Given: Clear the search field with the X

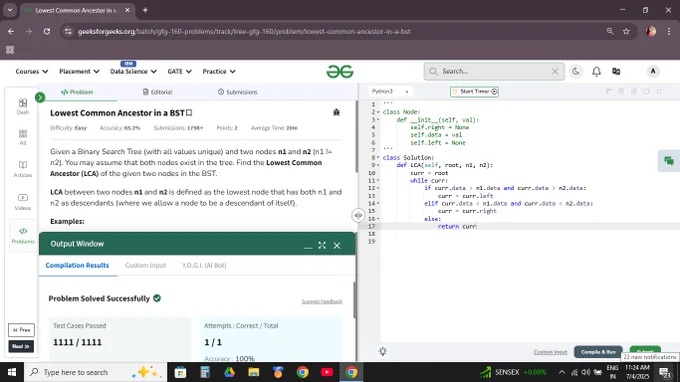Looking at the screenshot, I should click(555, 71).
